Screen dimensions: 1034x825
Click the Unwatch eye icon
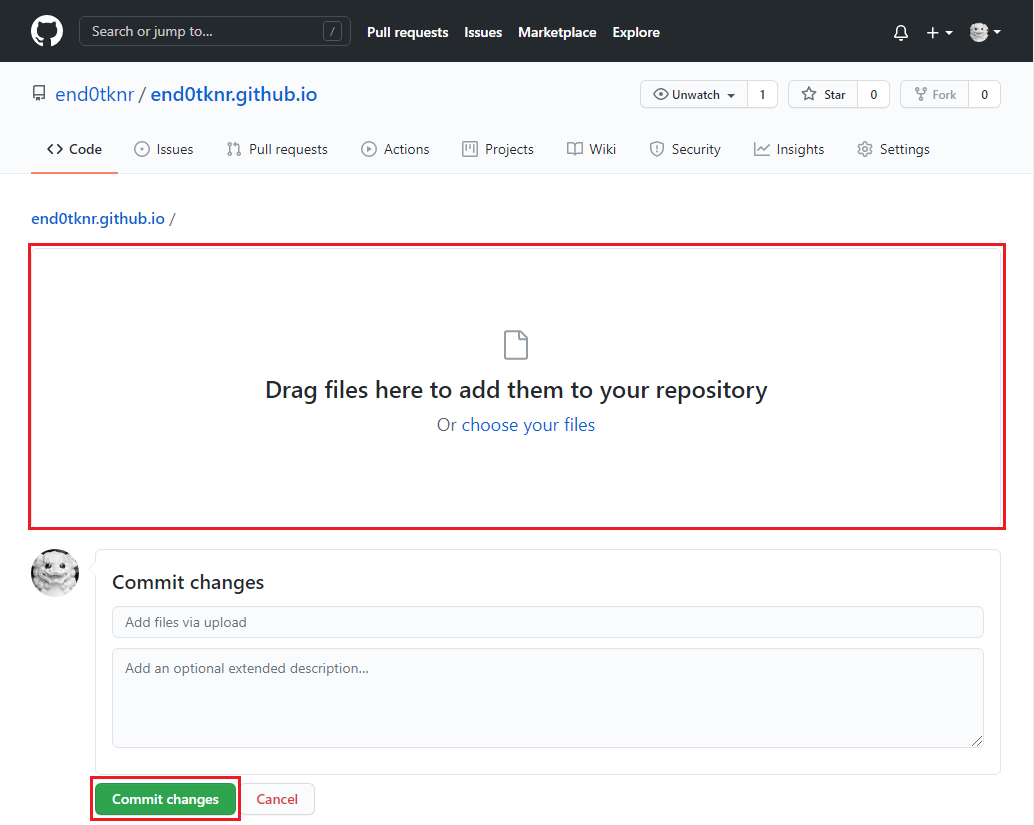point(661,94)
